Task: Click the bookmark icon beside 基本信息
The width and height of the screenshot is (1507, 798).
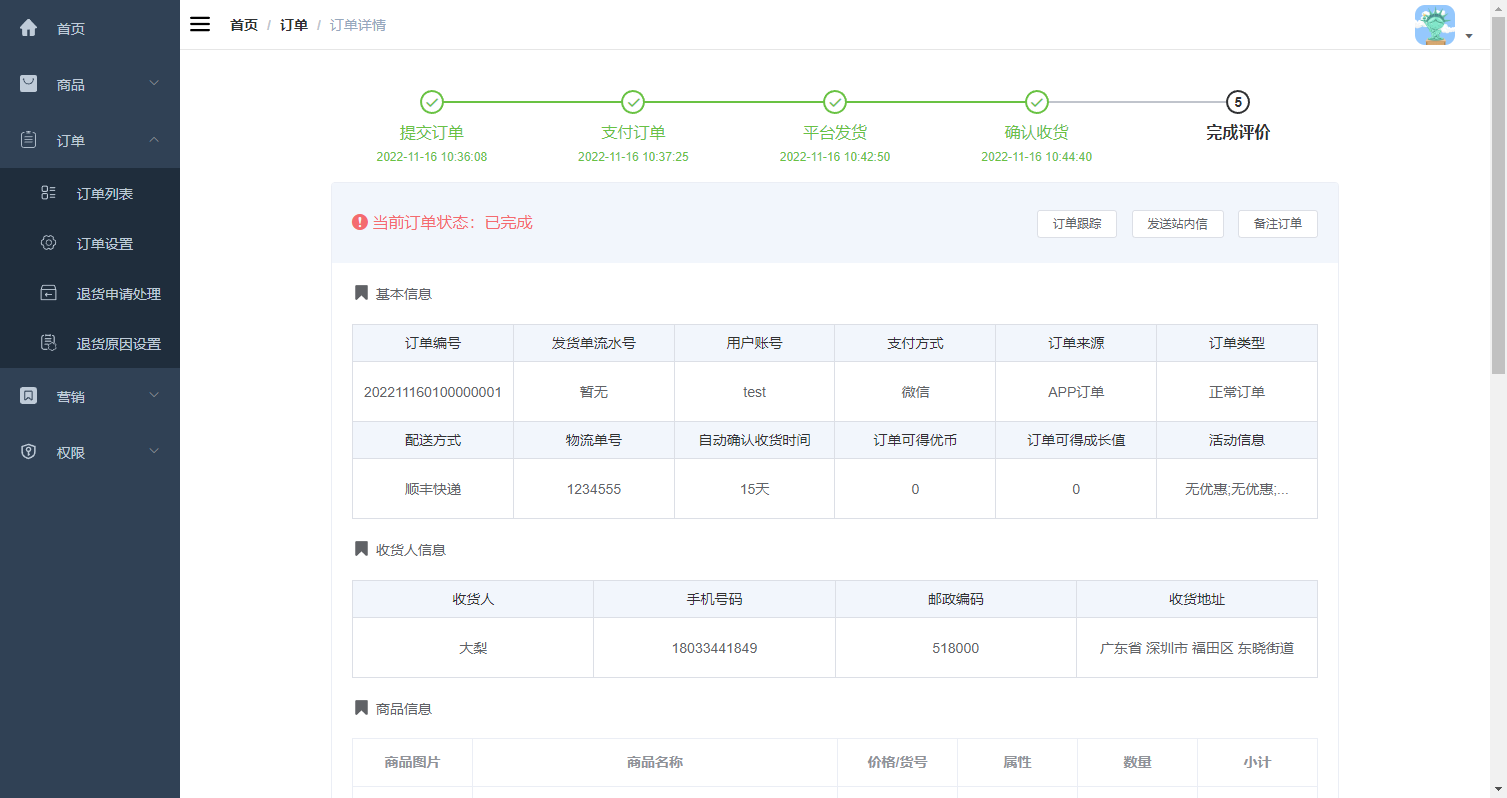Action: point(361,293)
